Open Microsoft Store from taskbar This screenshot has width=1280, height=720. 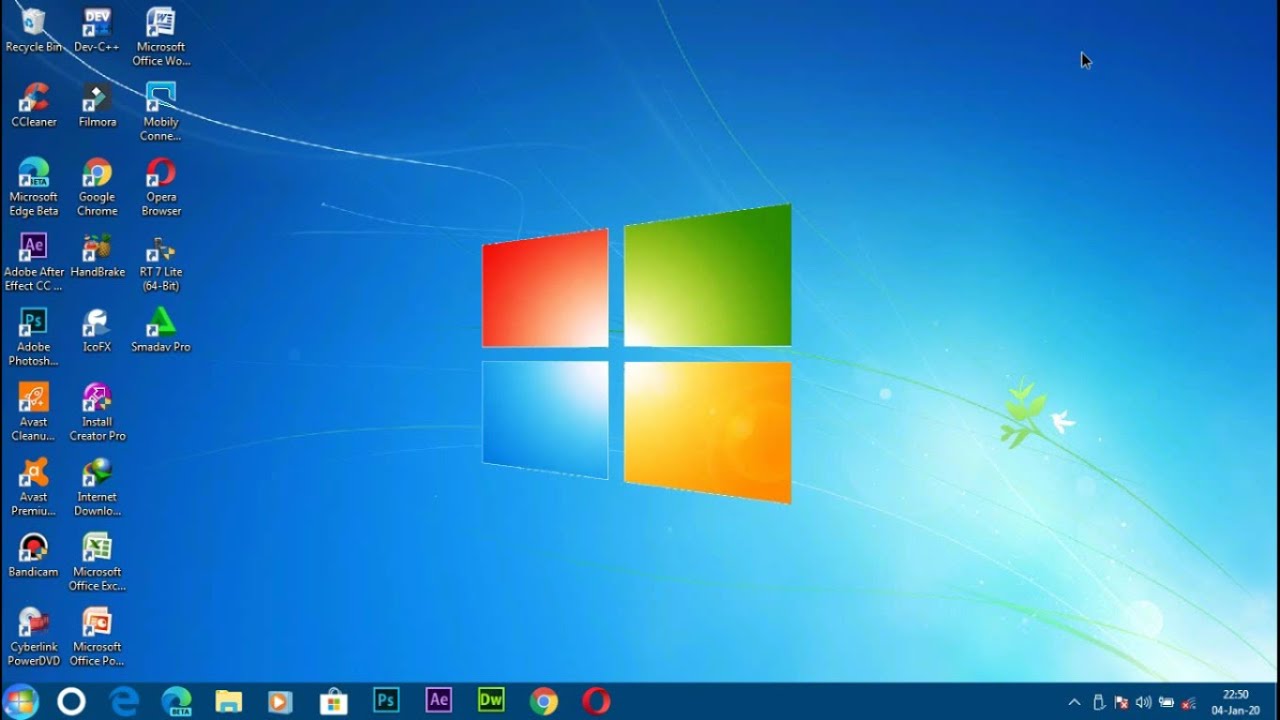coord(333,701)
